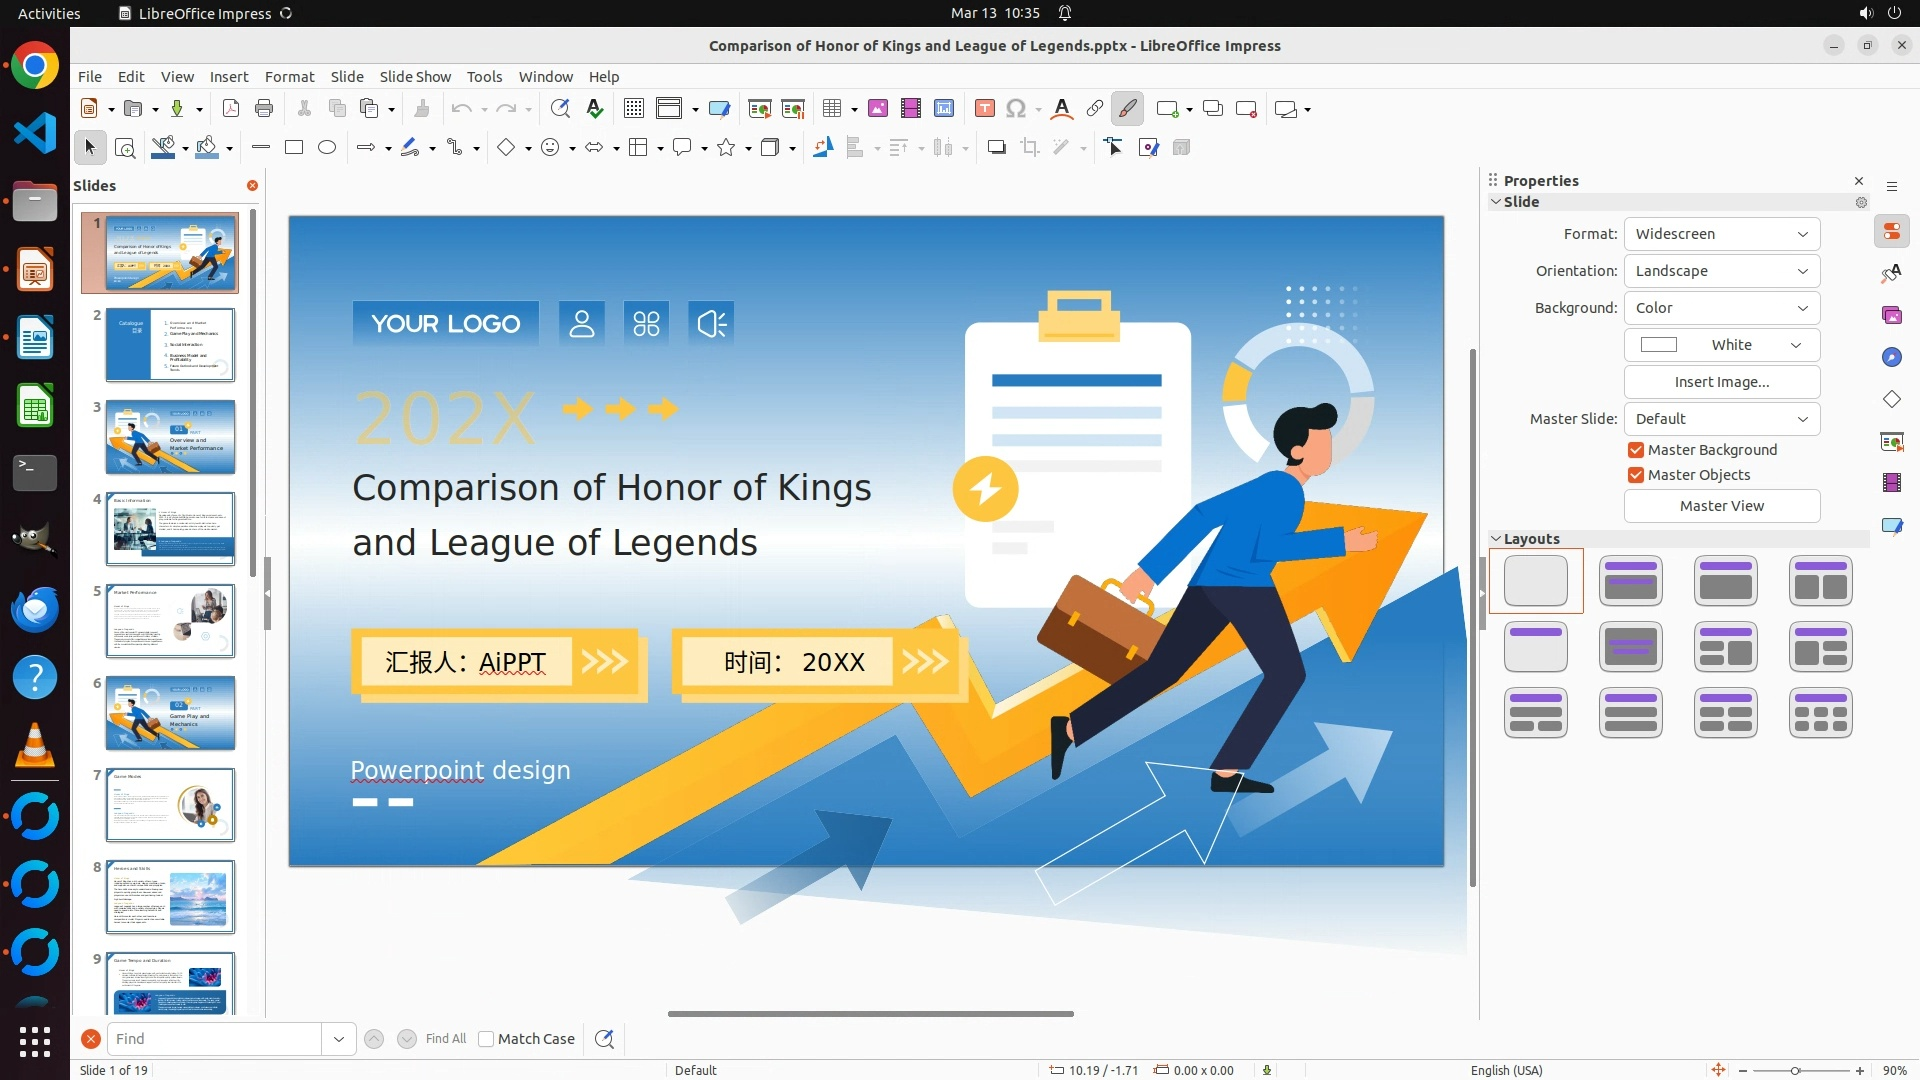This screenshot has height=1080, width=1920.
Task: Open the Insert Table icon
Action: (832, 109)
